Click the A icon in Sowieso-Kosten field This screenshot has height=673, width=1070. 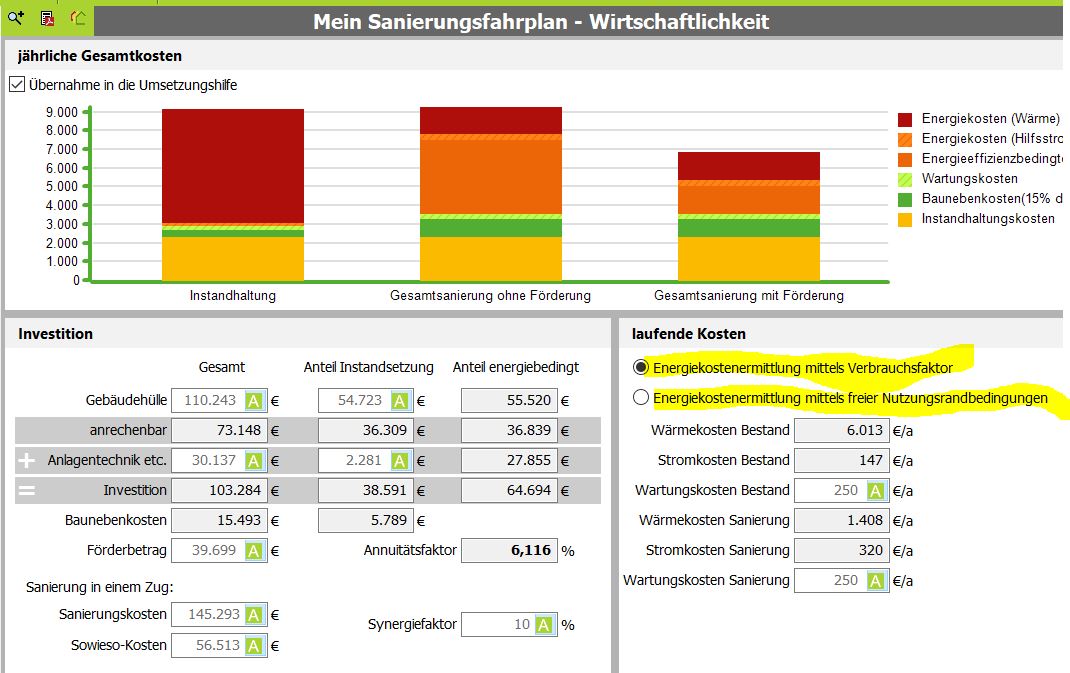point(254,646)
